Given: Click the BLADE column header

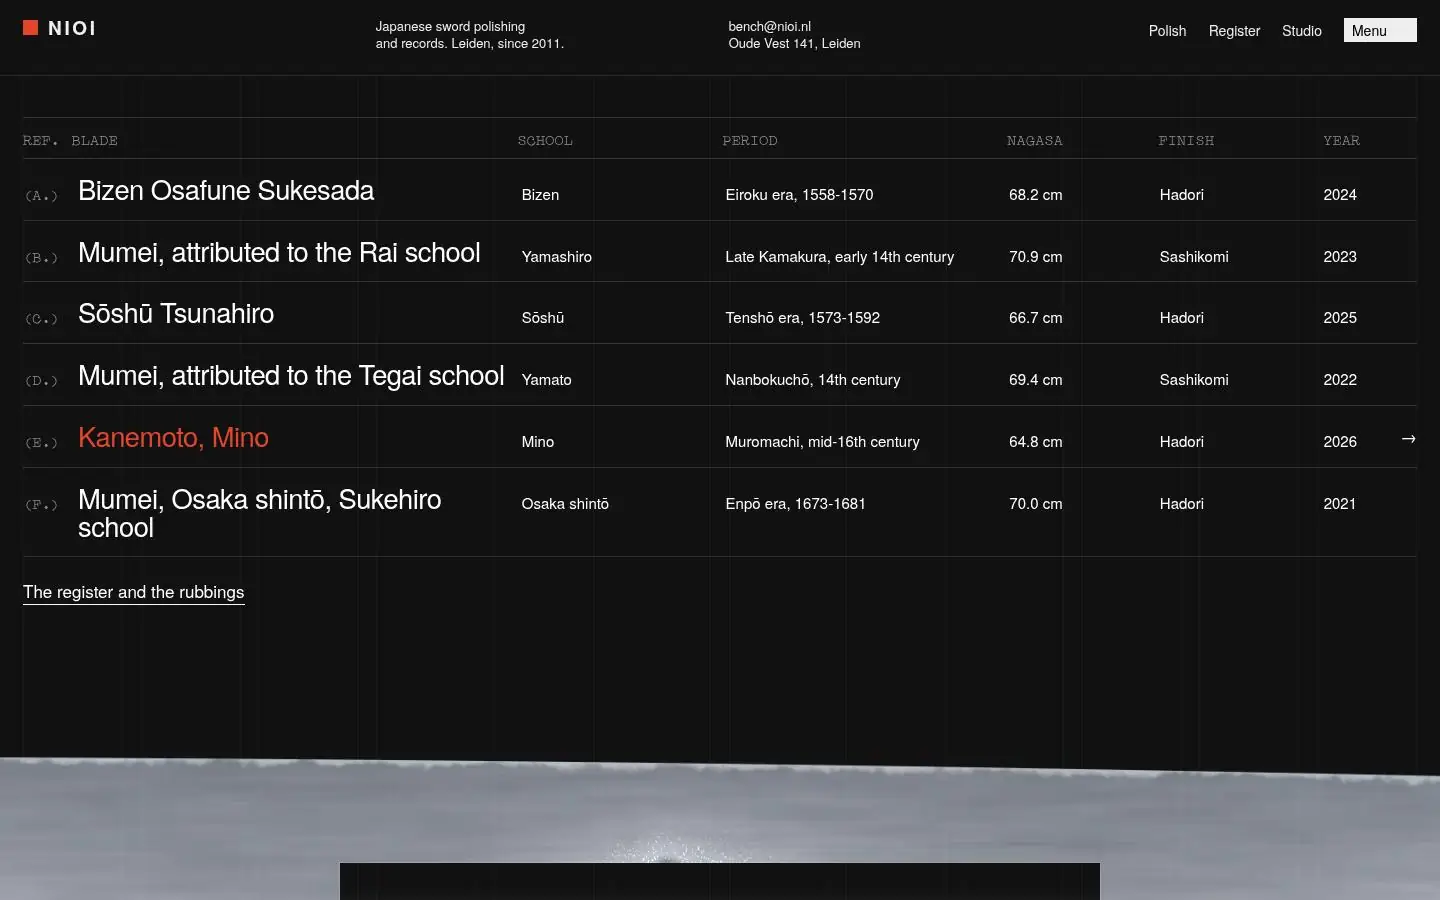Looking at the screenshot, I should tap(95, 141).
